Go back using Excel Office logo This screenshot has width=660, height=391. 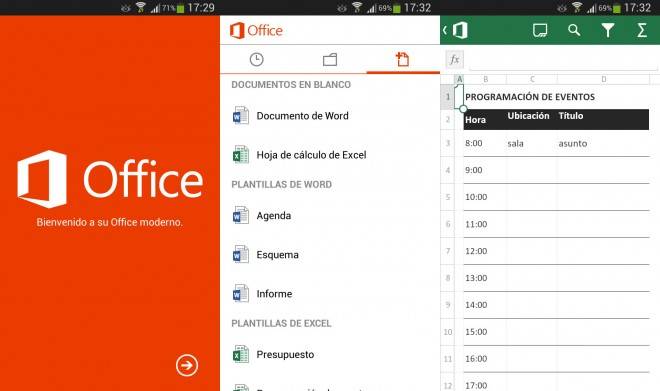point(456,30)
